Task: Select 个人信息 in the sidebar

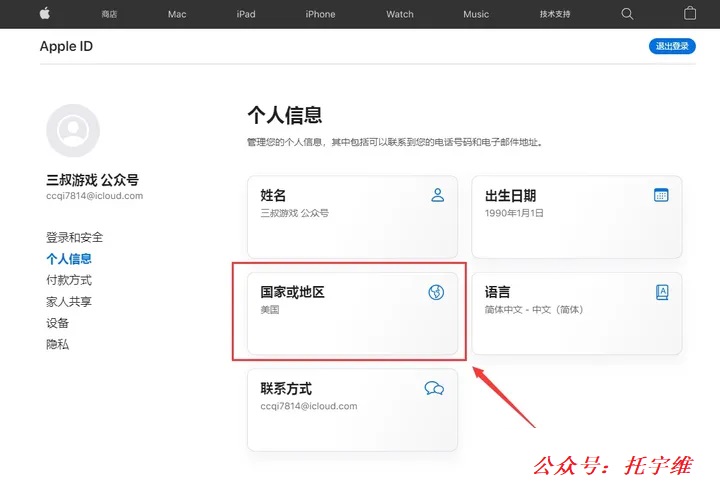Action: (x=69, y=259)
